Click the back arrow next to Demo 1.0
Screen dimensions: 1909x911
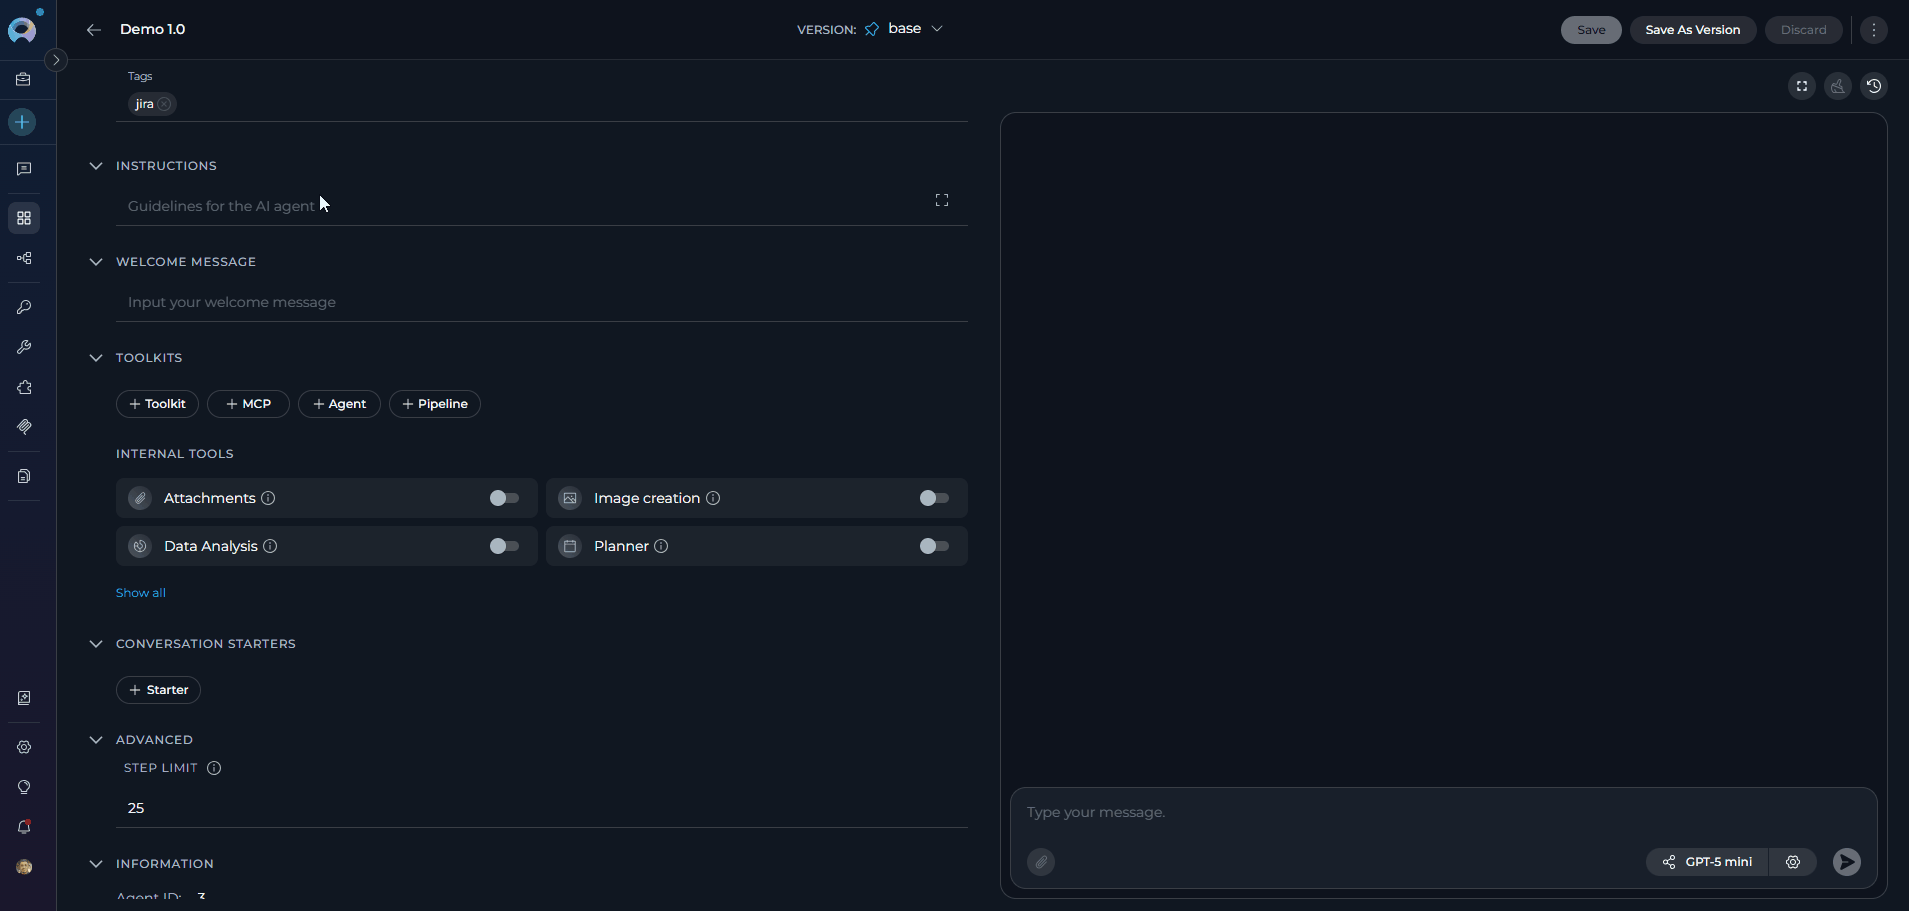tap(94, 30)
